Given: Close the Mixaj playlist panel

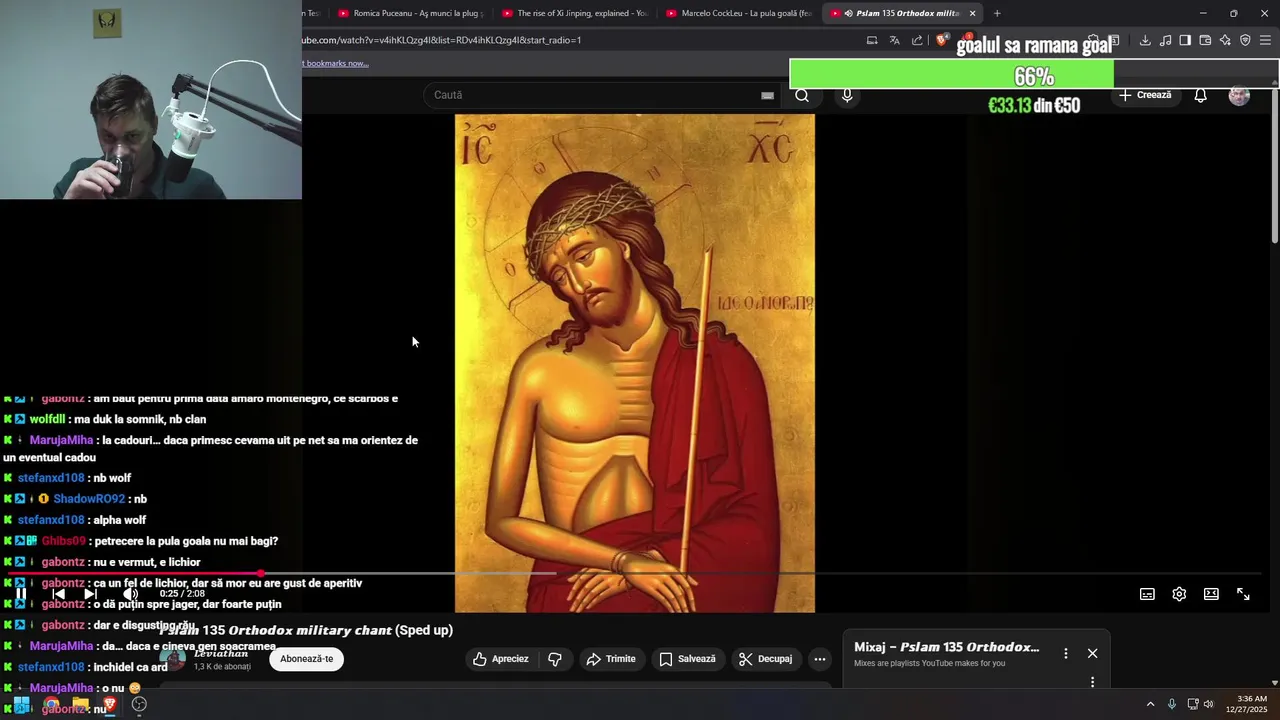Looking at the screenshot, I should [1092, 653].
